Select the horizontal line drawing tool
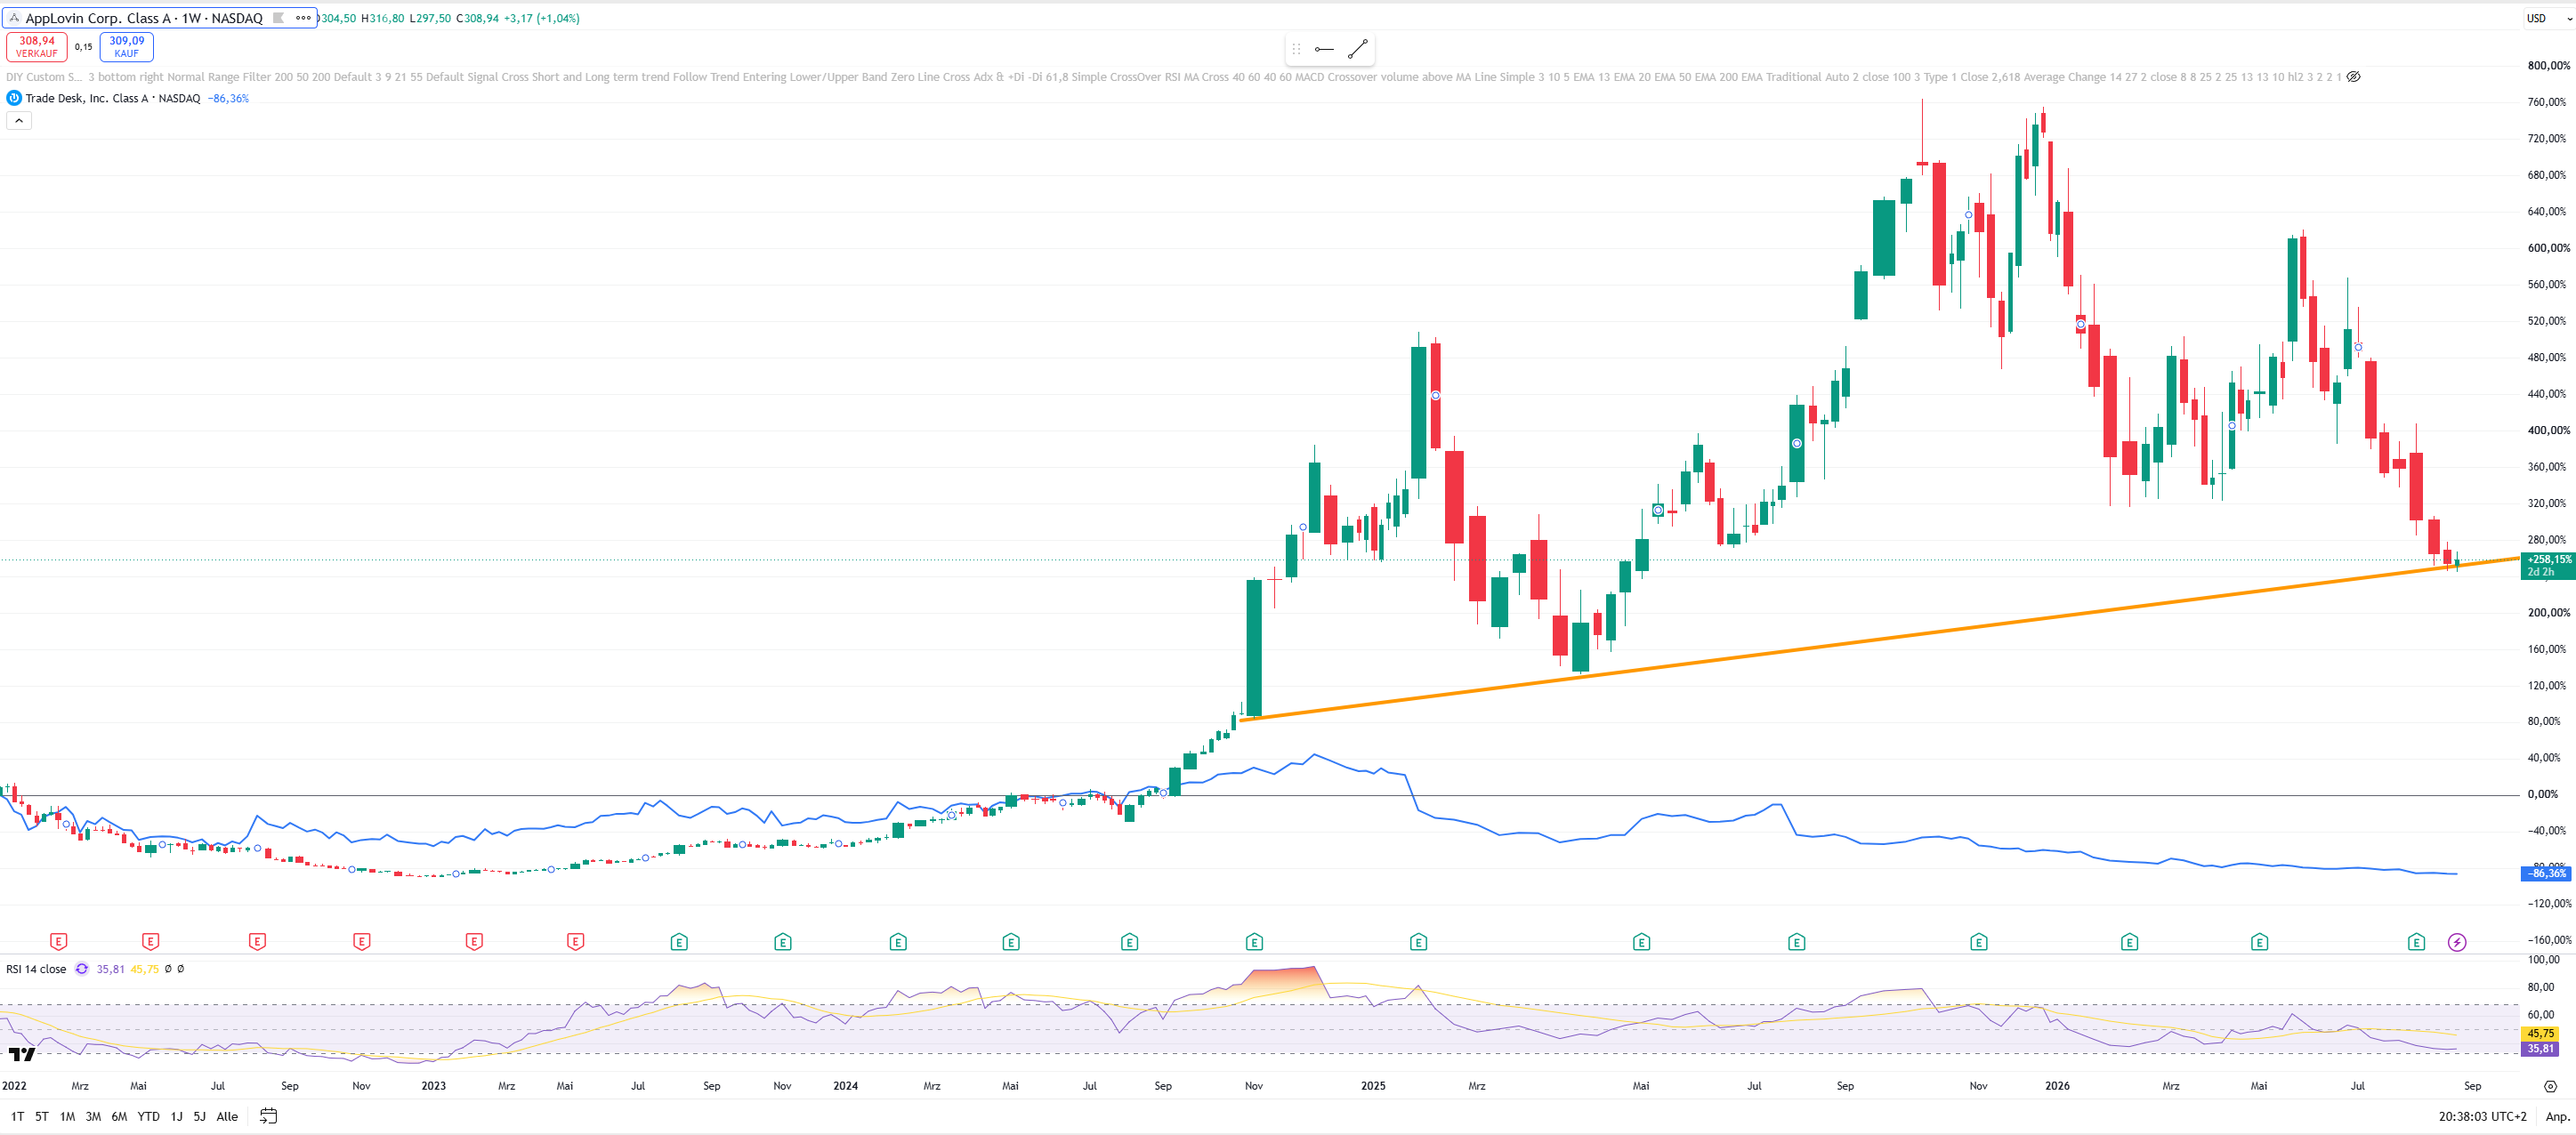 click(x=1324, y=49)
